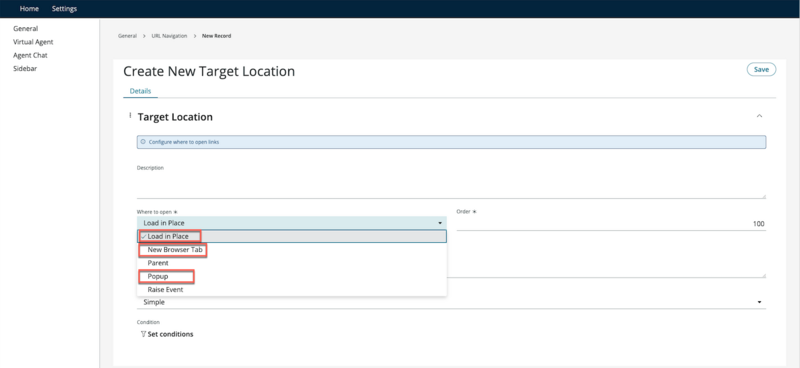Click the drag handle beside Target Location

tap(130, 116)
